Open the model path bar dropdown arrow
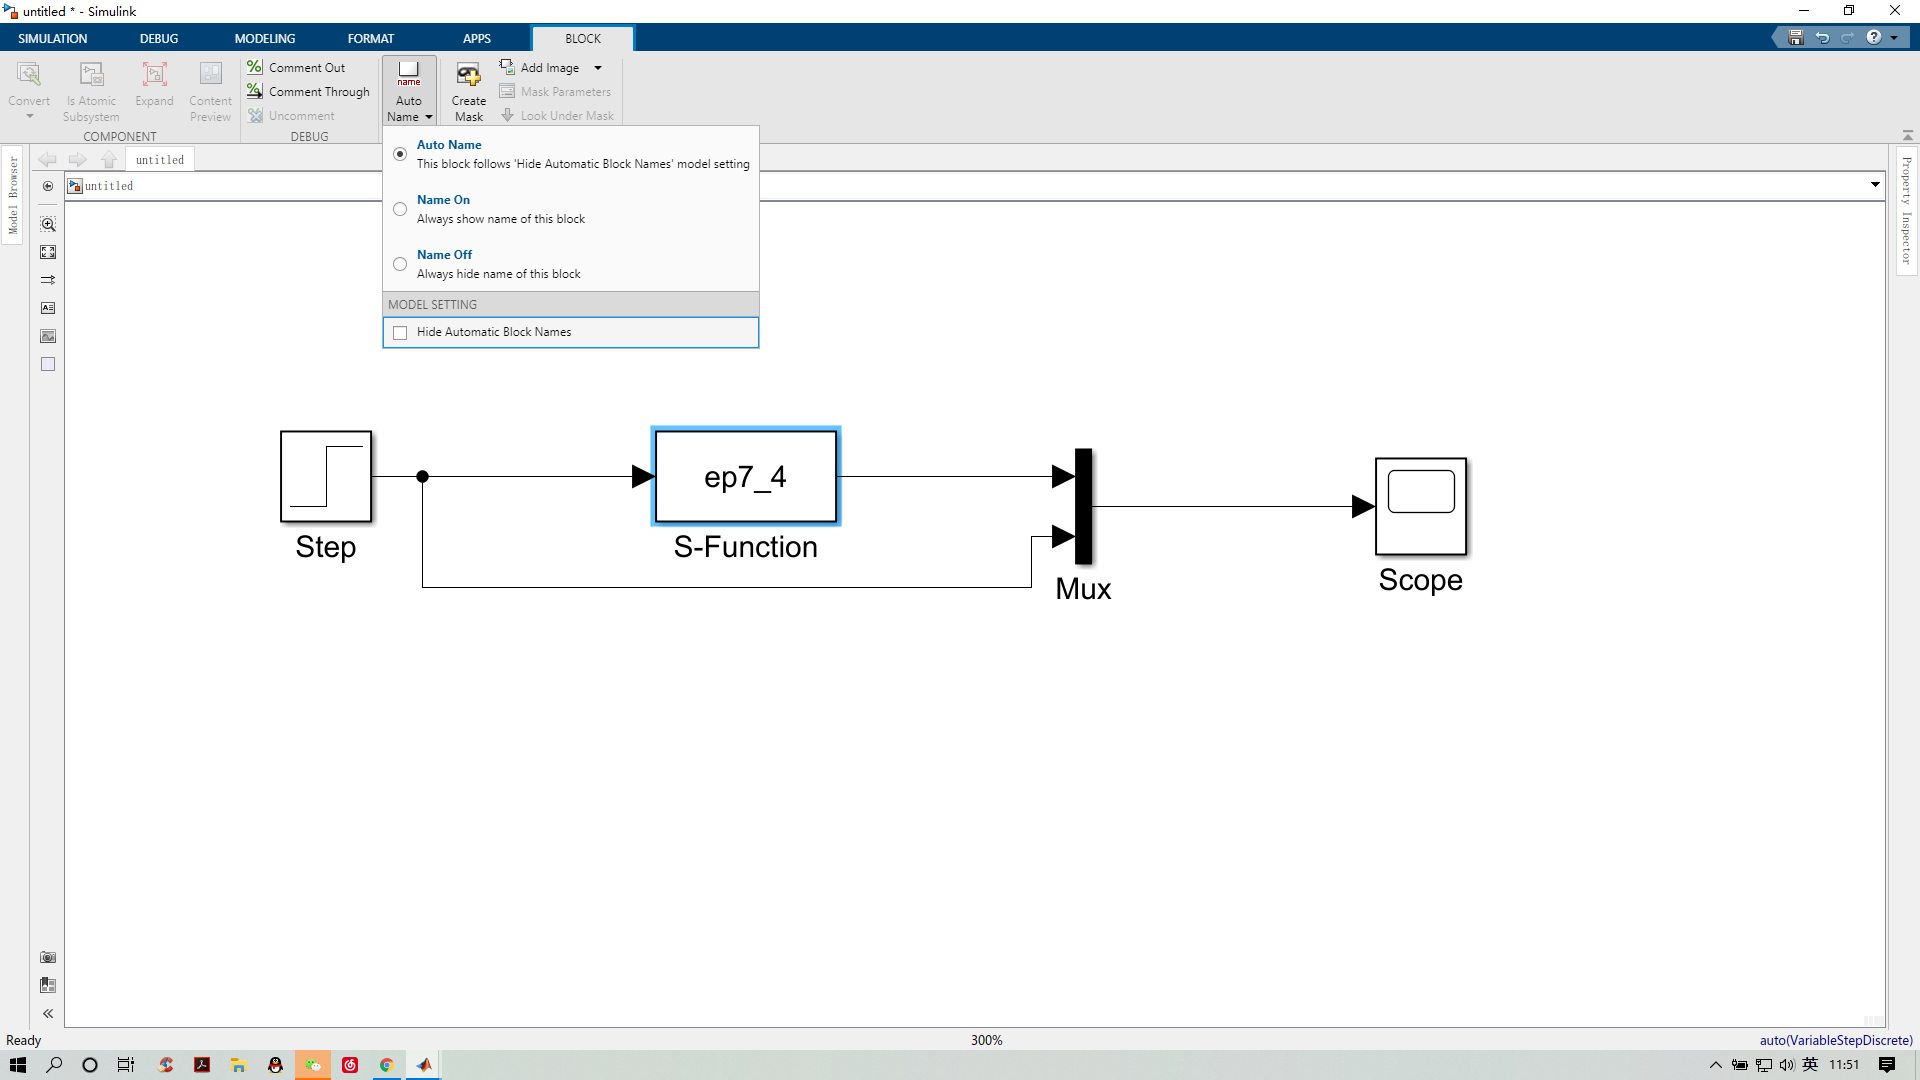This screenshot has width=1920, height=1080. (1875, 185)
